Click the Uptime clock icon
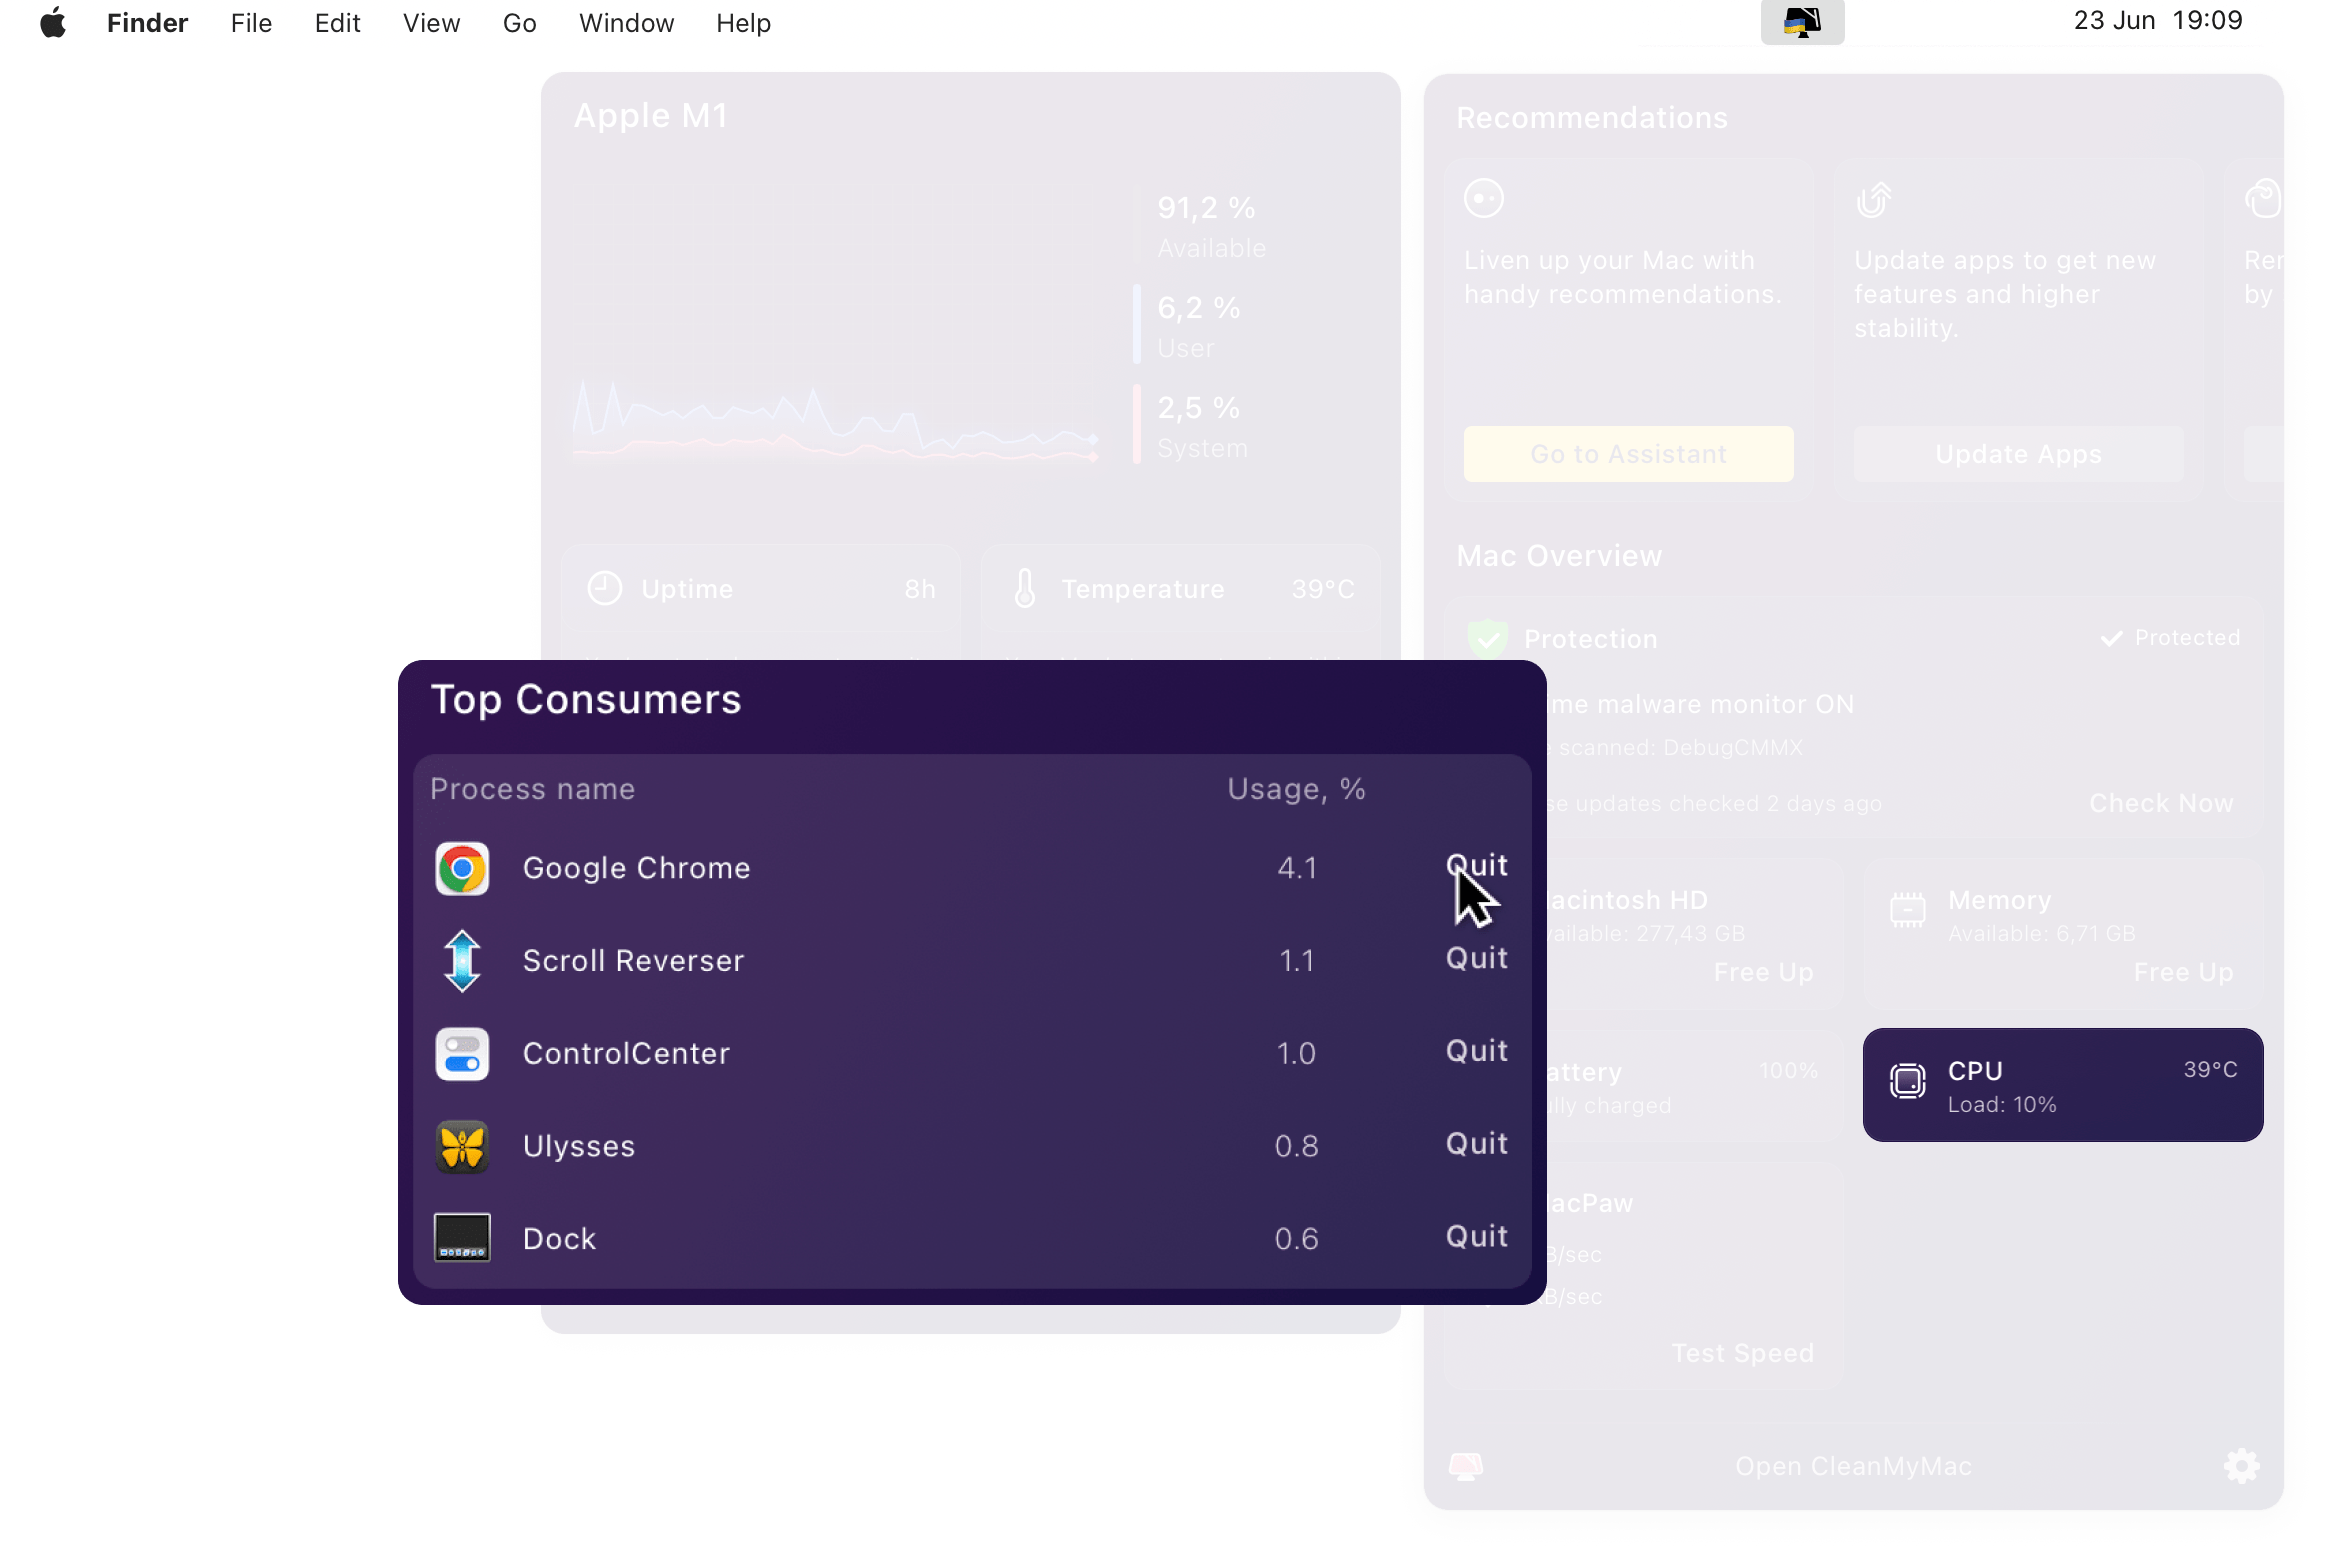The height and width of the screenshot is (1564, 2330). 604,589
